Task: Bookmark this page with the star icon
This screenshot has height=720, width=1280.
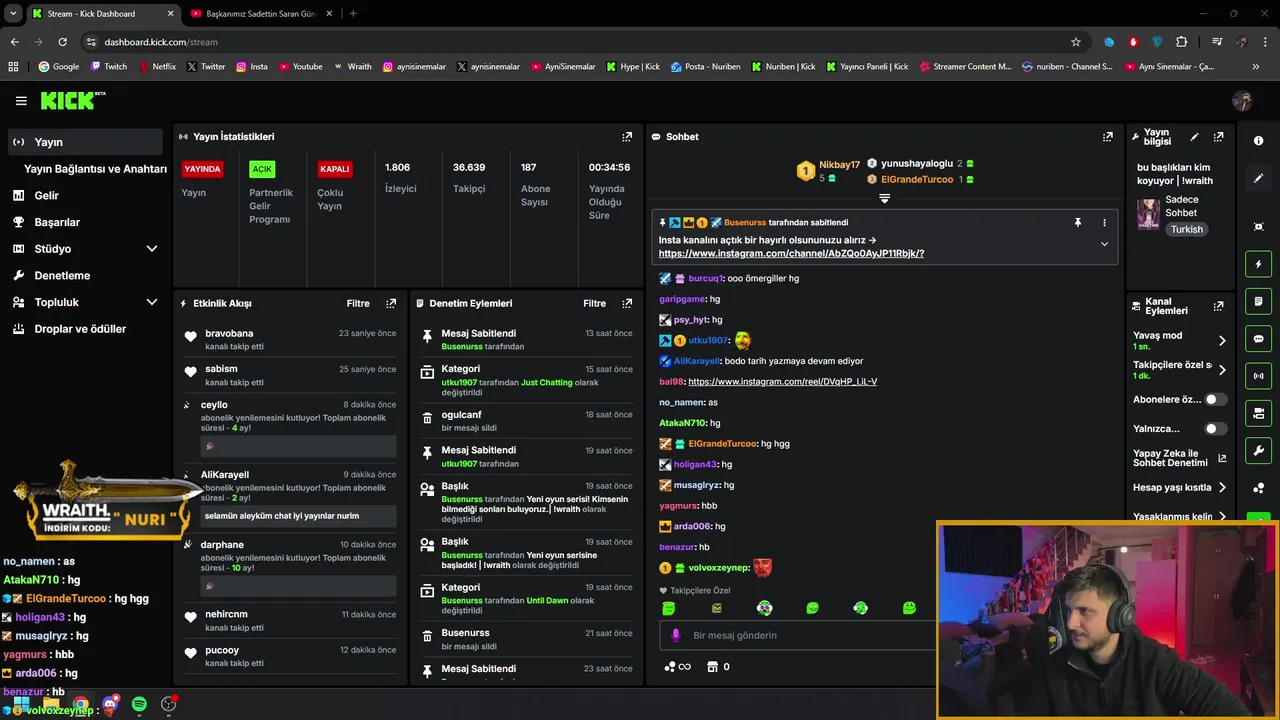Action: pos(1076,42)
